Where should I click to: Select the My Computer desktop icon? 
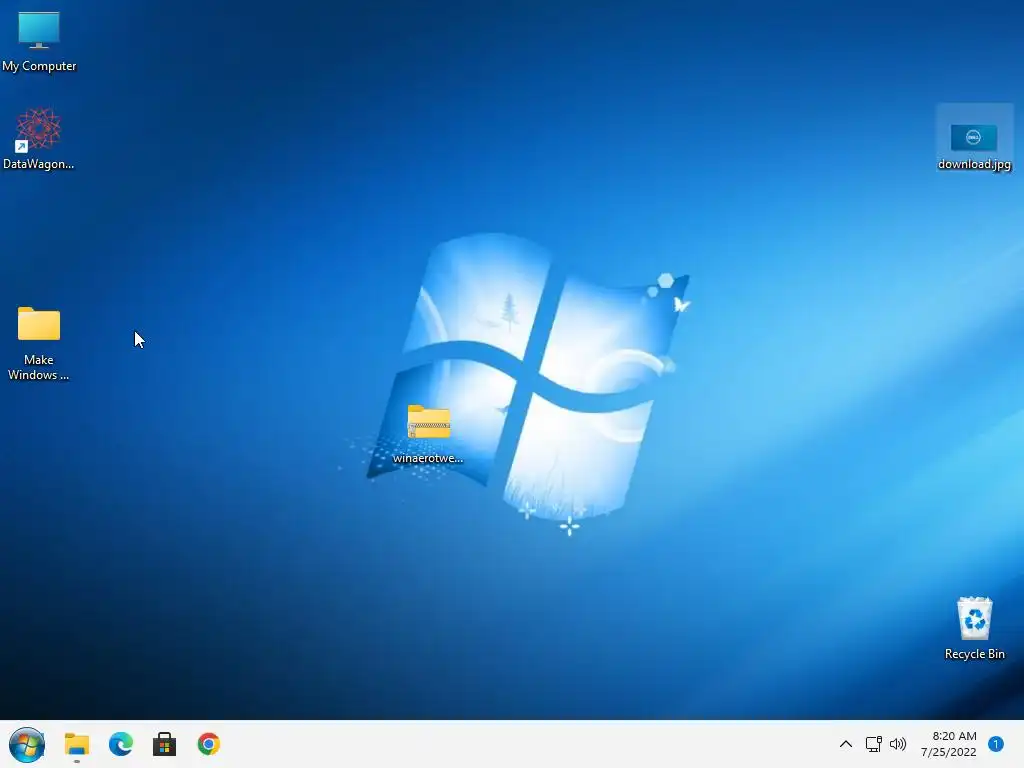39,31
